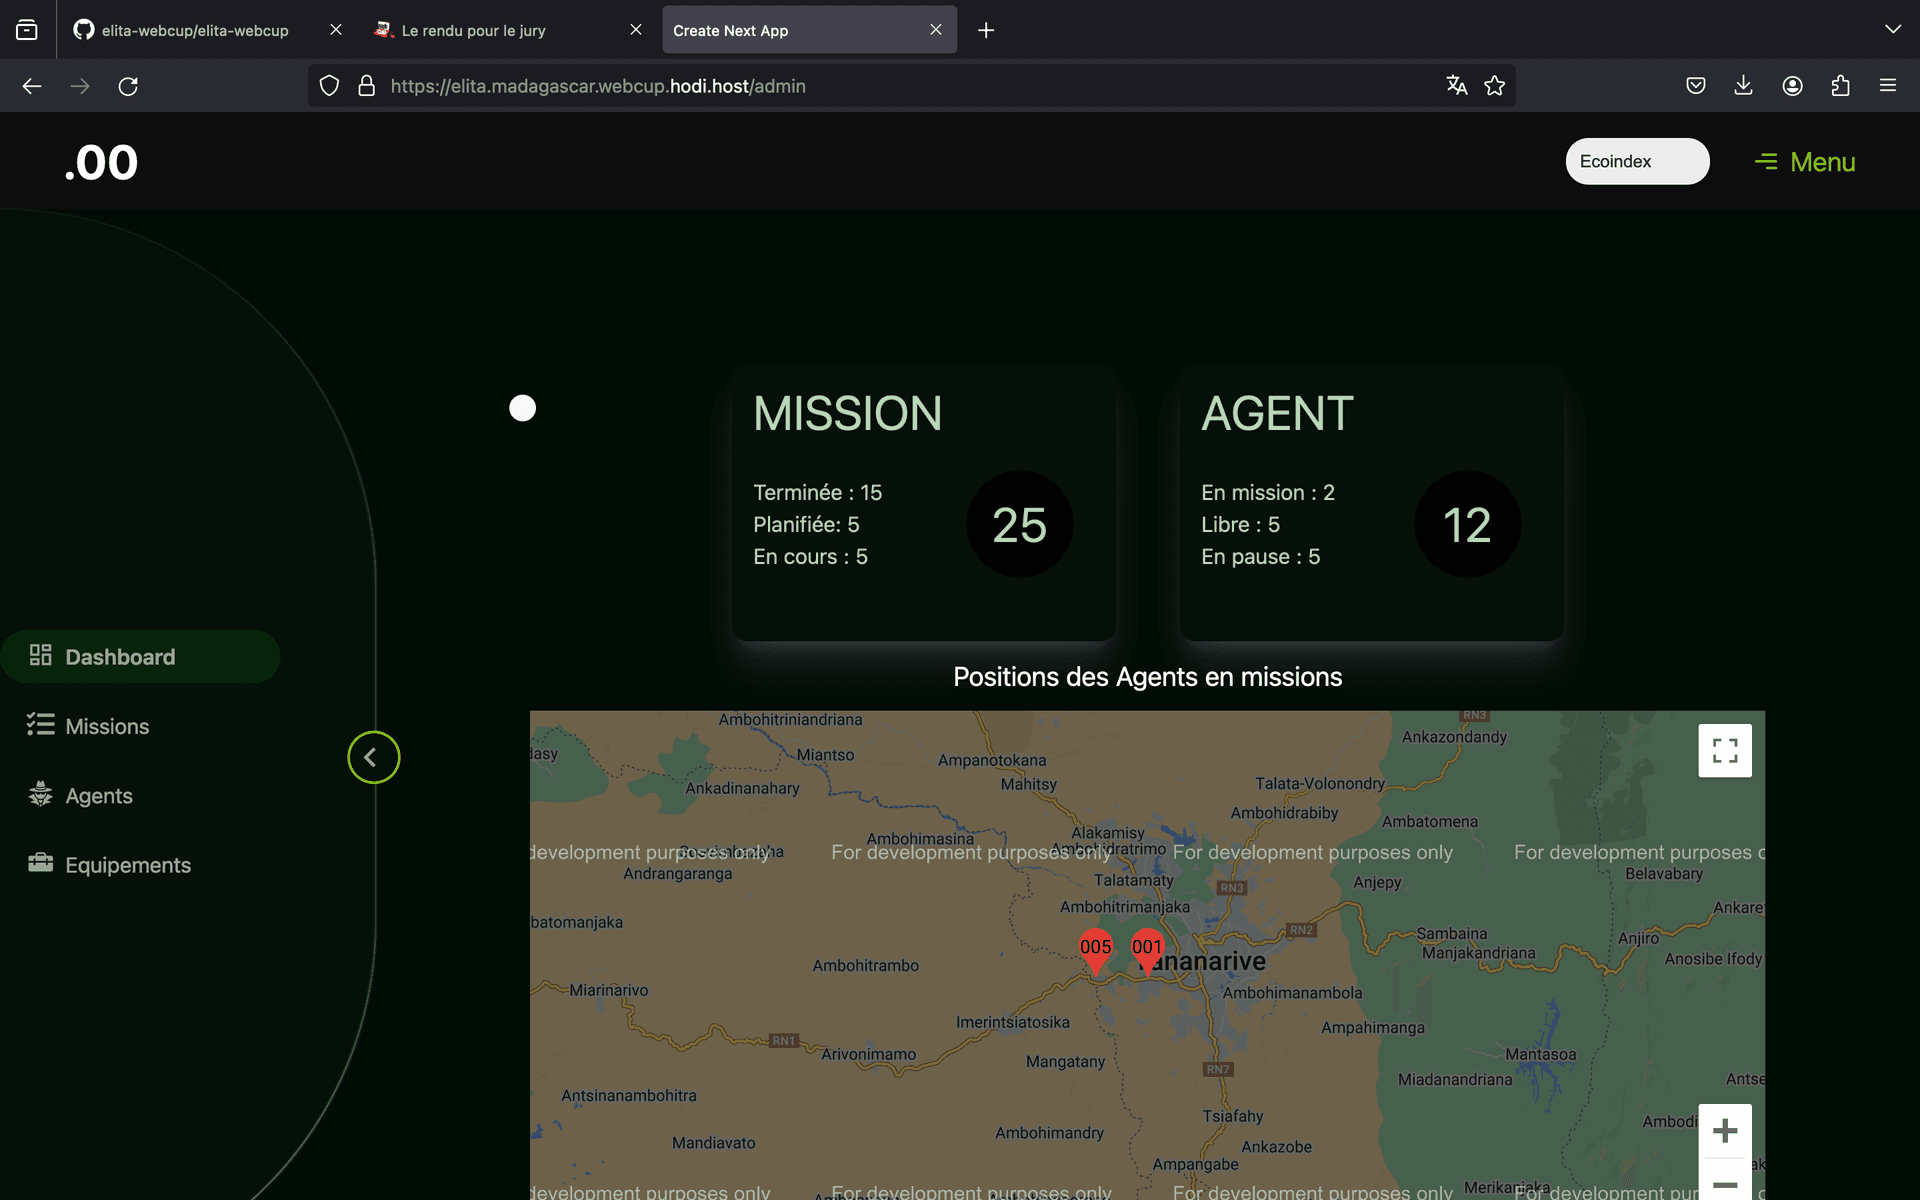The width and height of the screenshot is (1920, 1200).
Task: Go back to previous page
Action: [x=32, y=86]
